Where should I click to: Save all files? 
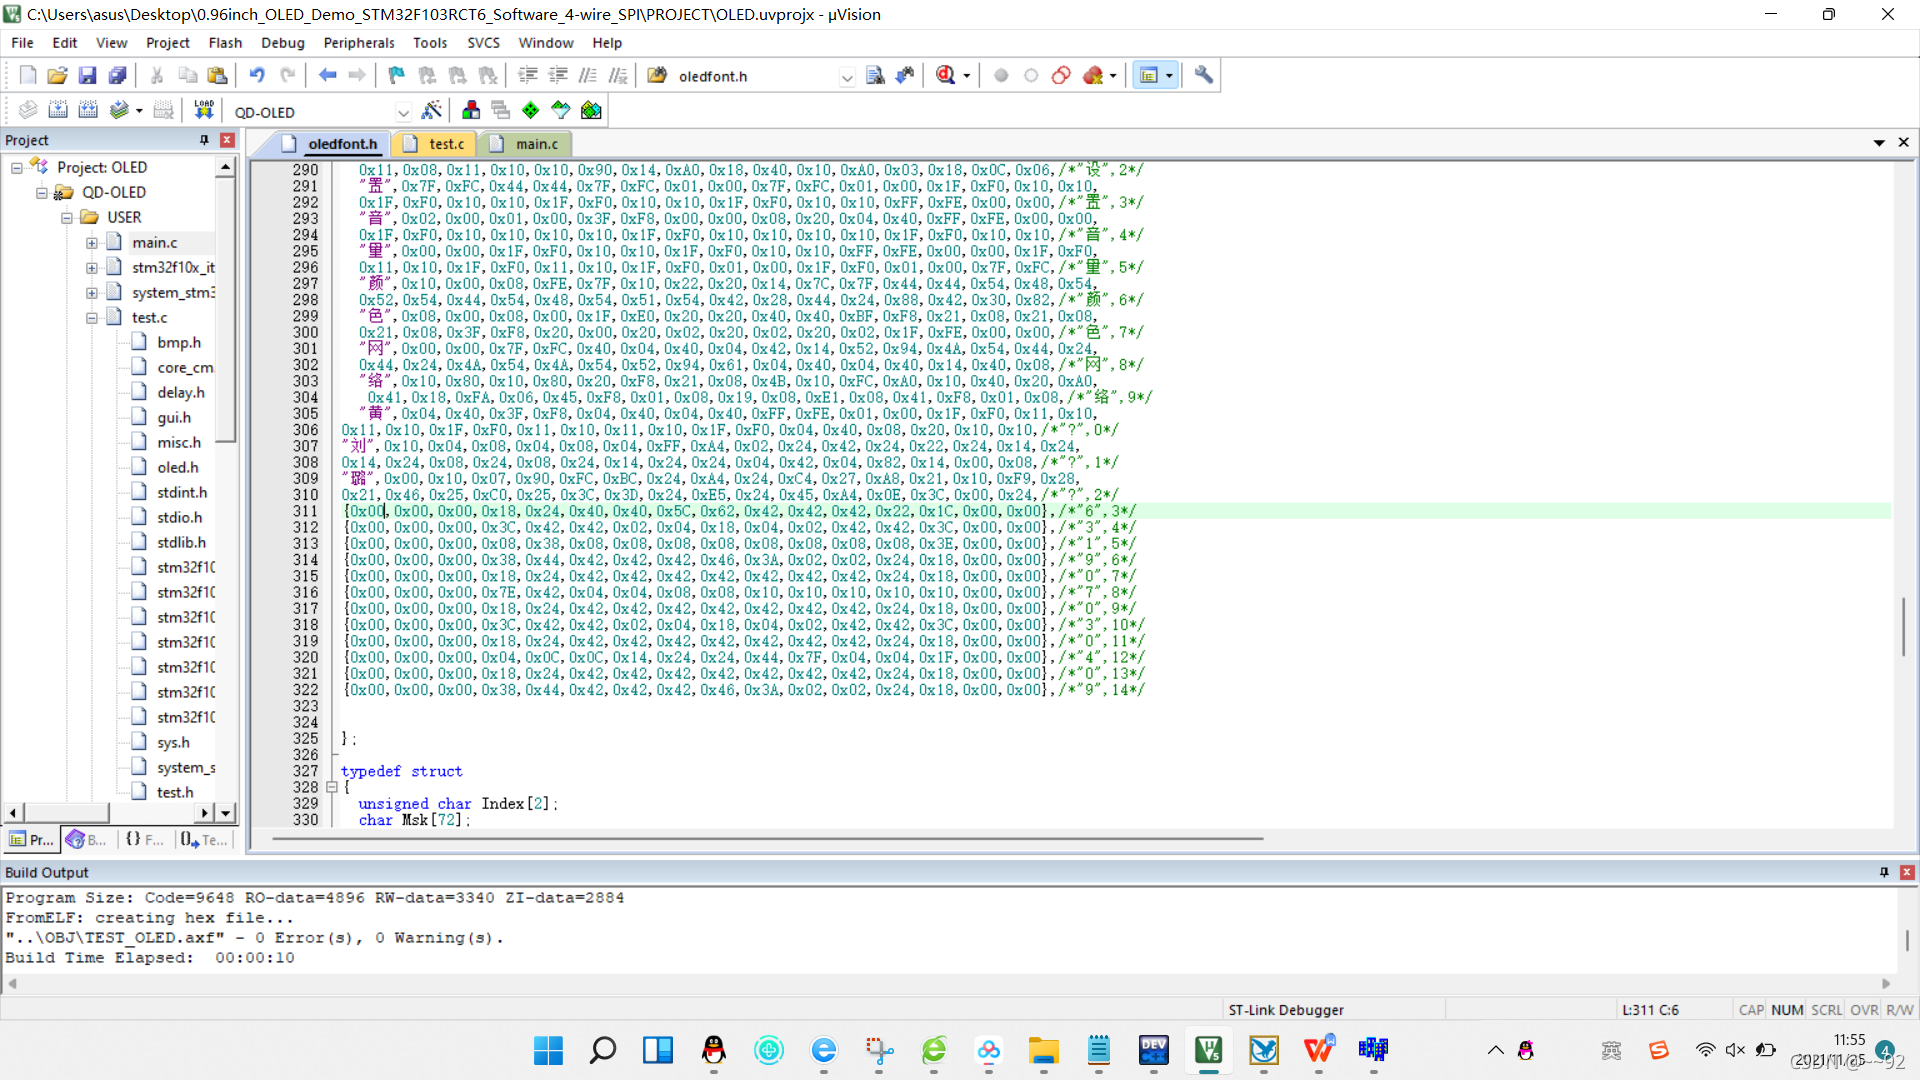(x=118, y=76)
